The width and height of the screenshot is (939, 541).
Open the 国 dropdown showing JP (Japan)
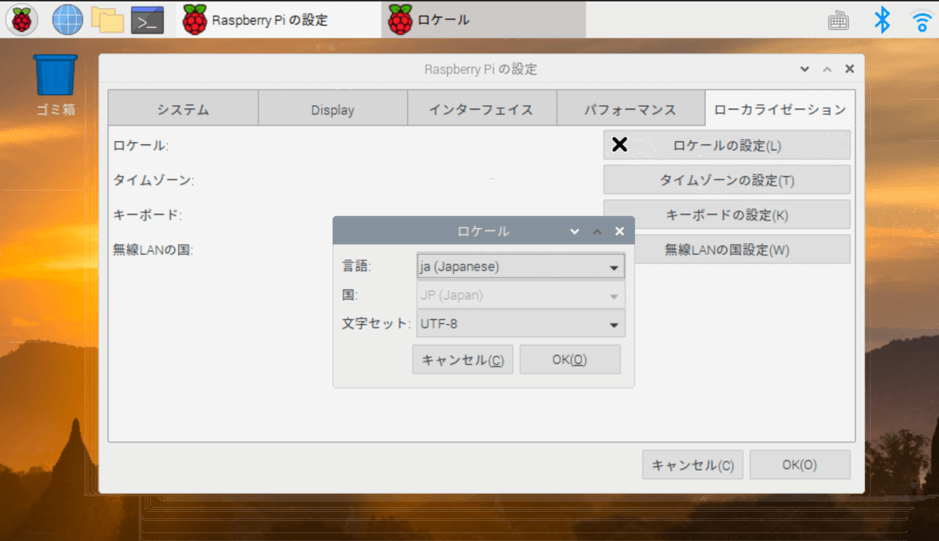[x=520, y=295]
